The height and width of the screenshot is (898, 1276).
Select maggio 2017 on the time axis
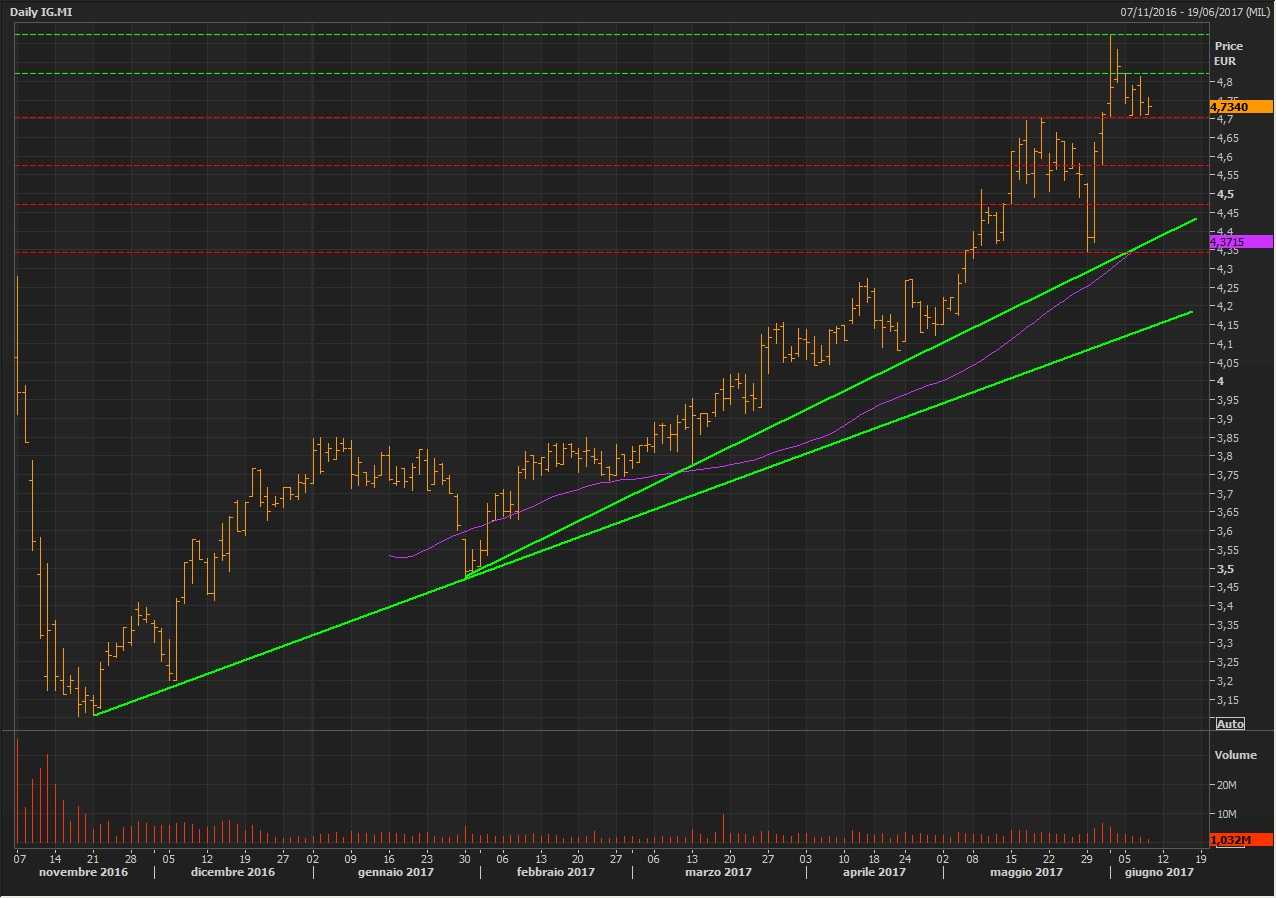1026,873
